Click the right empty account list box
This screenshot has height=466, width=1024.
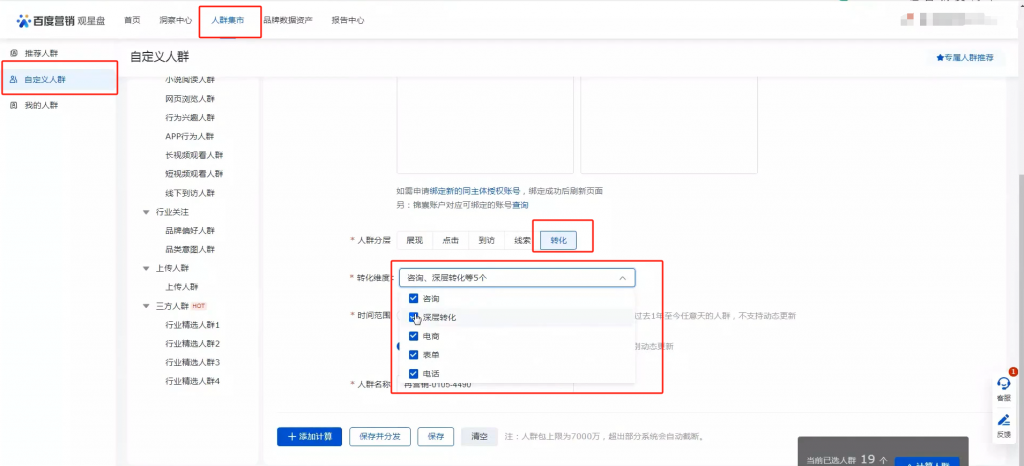point(669,124)
